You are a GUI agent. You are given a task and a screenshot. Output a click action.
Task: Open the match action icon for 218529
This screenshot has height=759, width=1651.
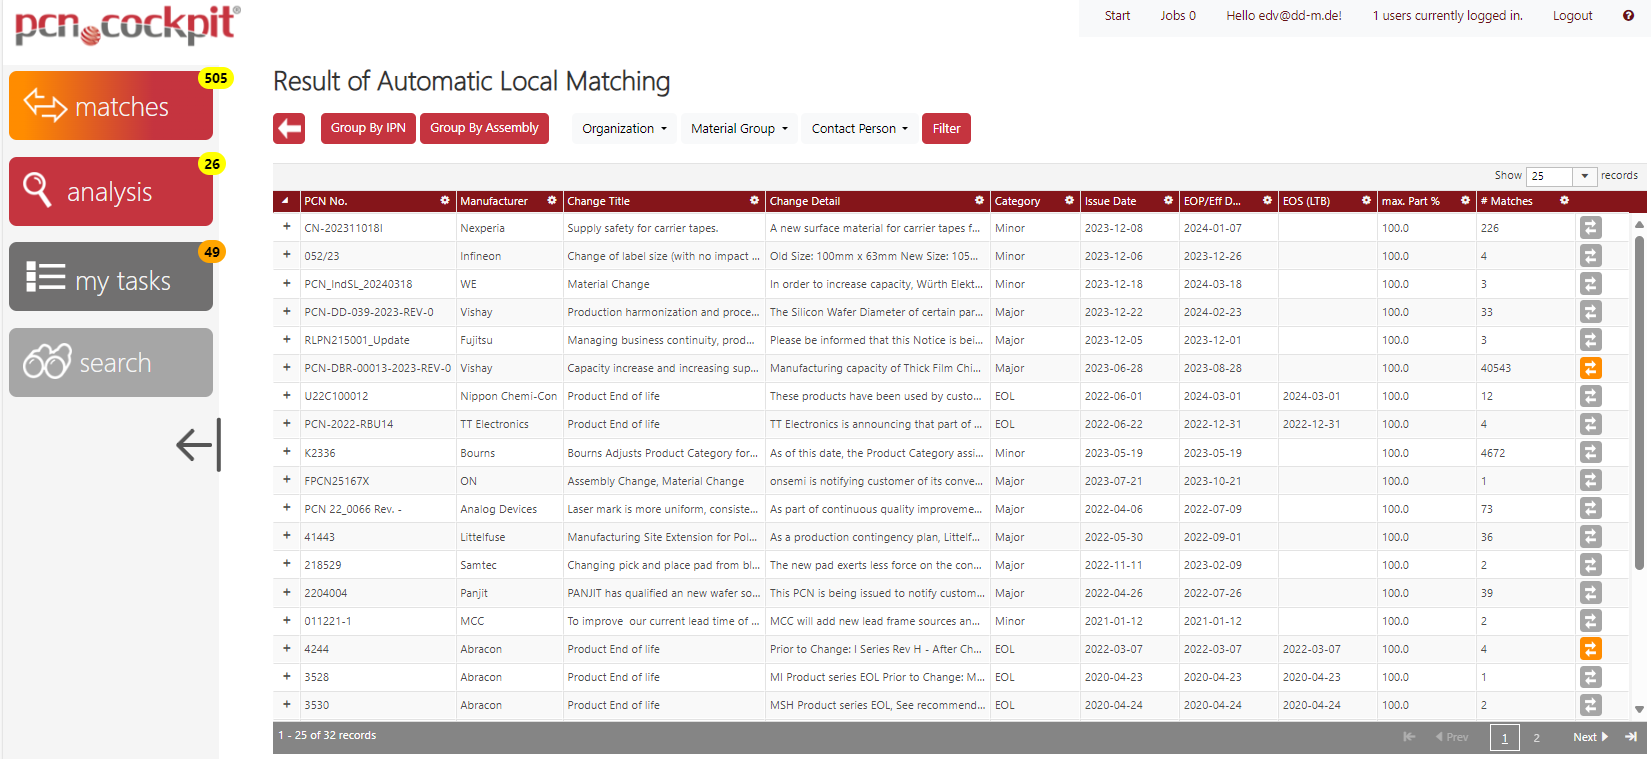[1590, 565]
